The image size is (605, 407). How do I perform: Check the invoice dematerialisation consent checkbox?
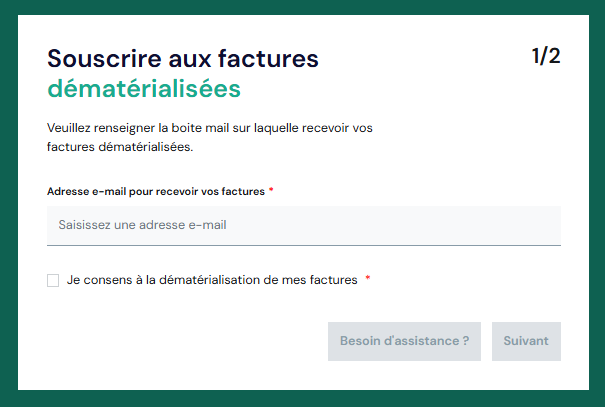tap(53, 281)
